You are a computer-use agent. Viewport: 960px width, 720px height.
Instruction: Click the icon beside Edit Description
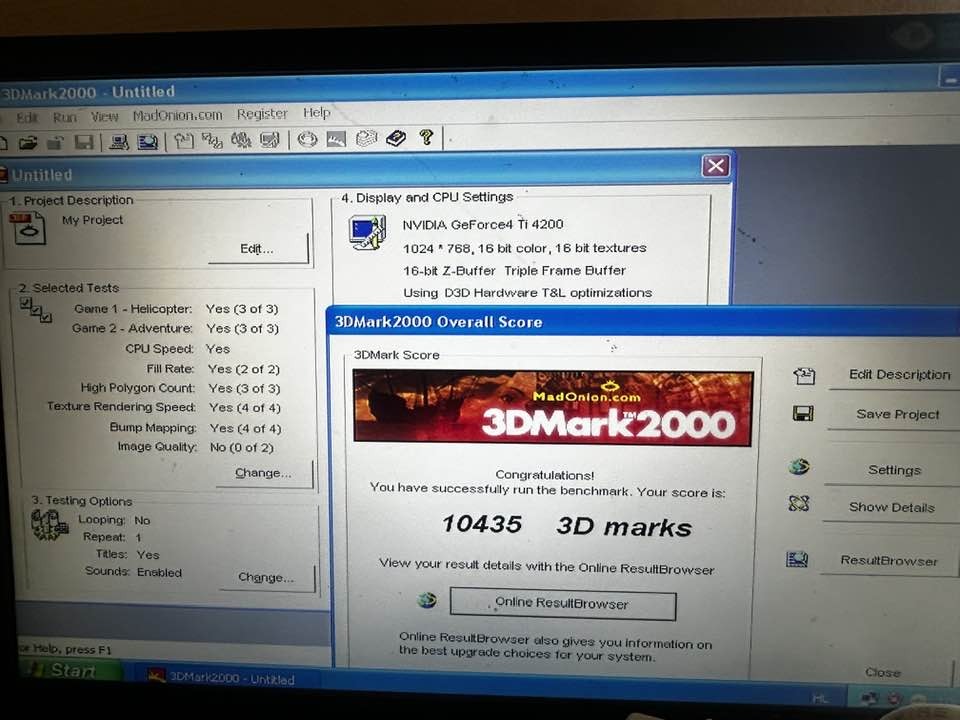point(804,375)
